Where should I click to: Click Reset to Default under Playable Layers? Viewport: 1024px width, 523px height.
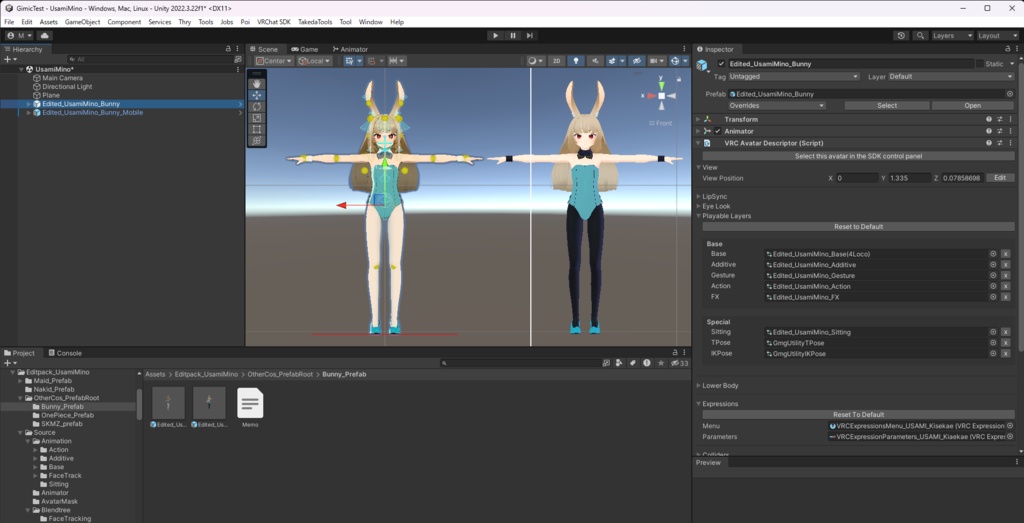(858, 227)
